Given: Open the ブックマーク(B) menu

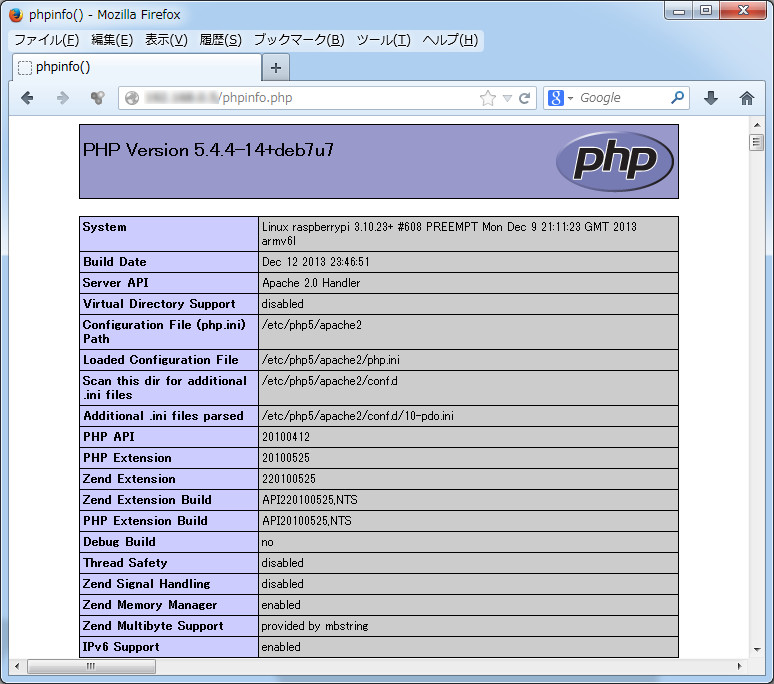Looking at the screenshot, I should click(299, 40).
